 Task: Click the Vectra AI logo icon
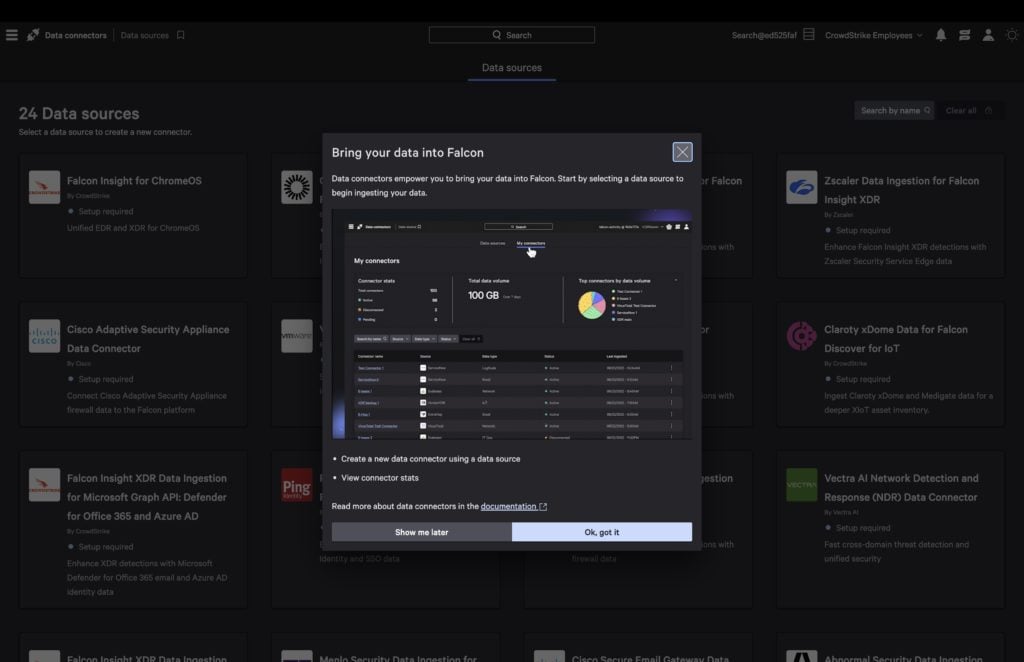pos(801,485)
